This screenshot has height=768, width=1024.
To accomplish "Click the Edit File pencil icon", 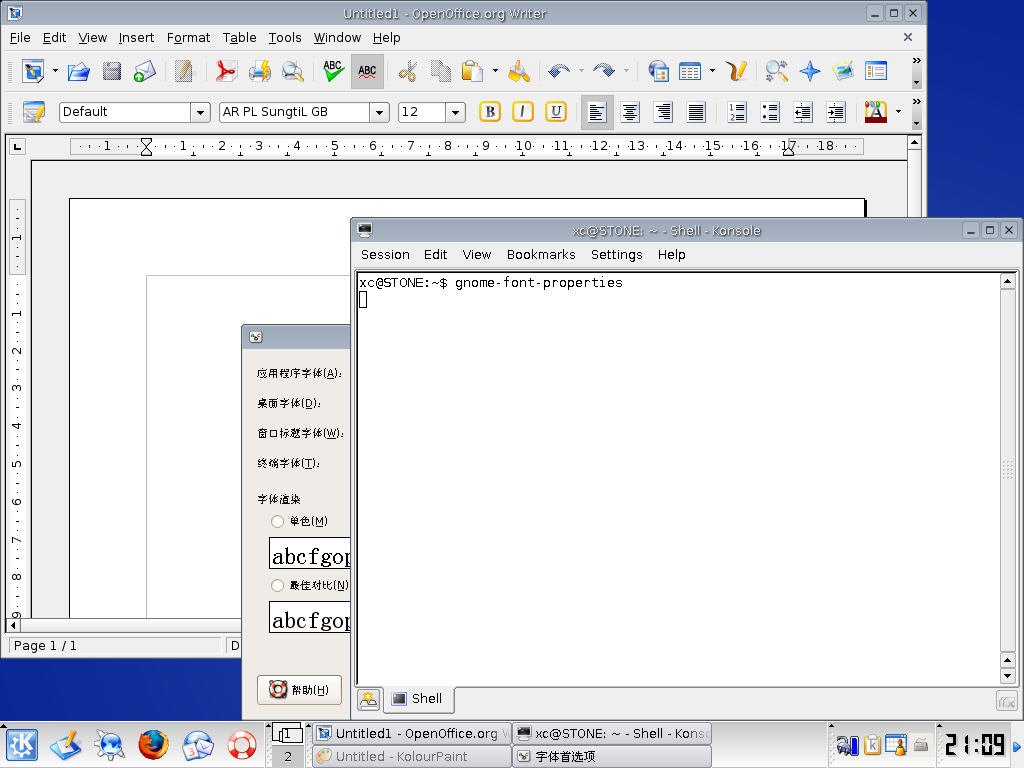I will tap(184, 71).
